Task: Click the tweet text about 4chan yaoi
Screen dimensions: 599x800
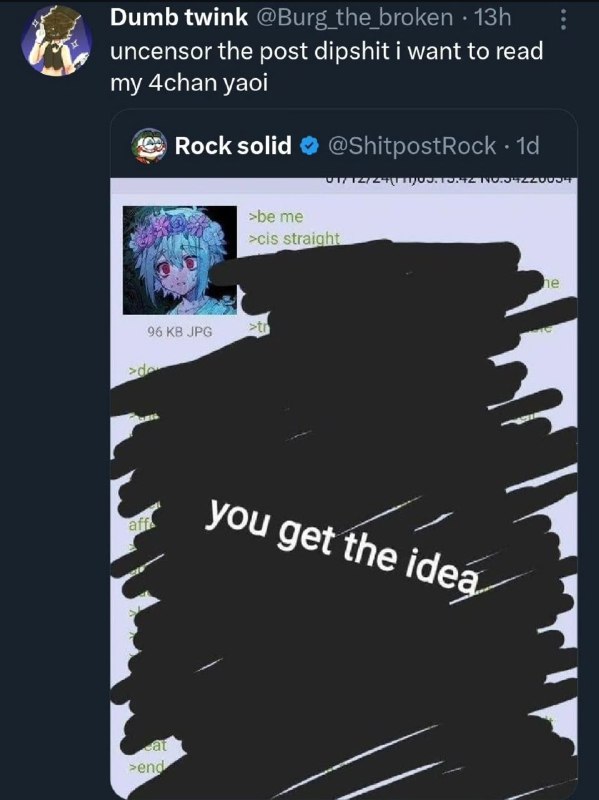Action: pyautogui.click(x=327, y=66)
